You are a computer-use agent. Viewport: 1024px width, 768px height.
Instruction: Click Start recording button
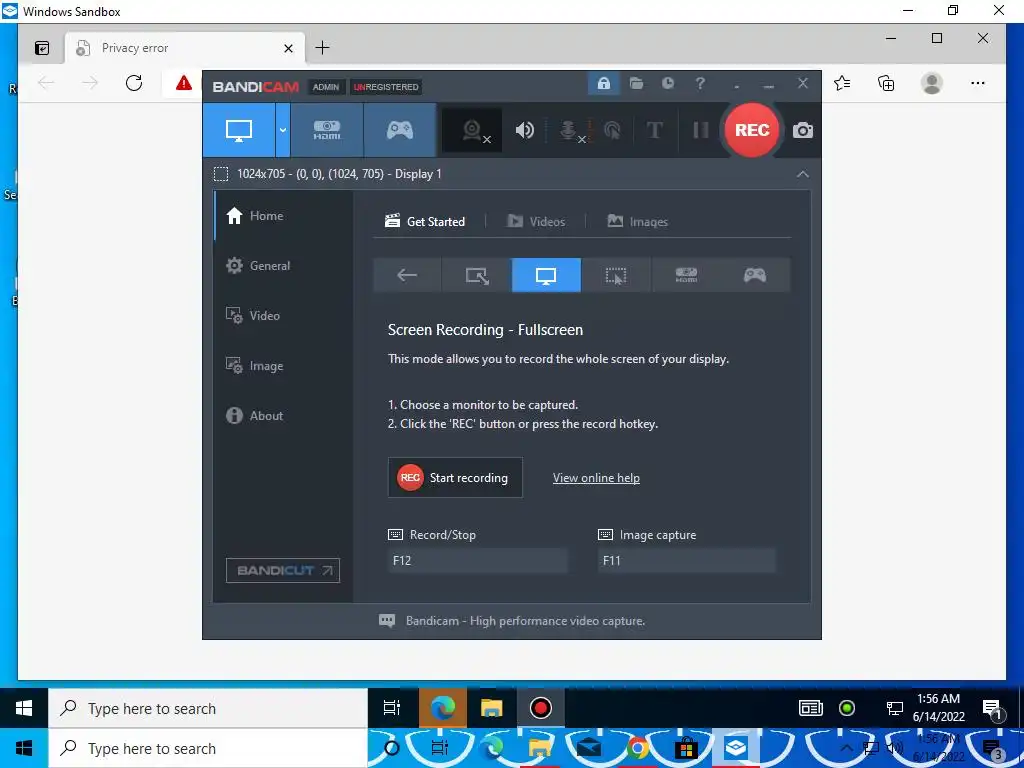tap(455, 477)
